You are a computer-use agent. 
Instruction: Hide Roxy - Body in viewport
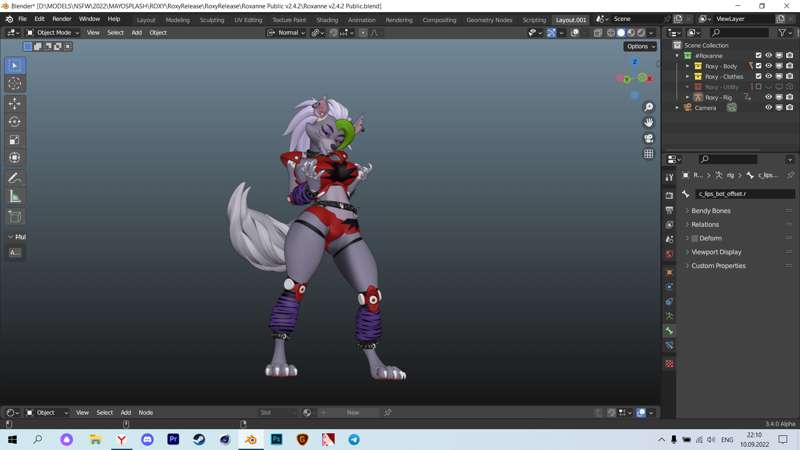point(768,66)
